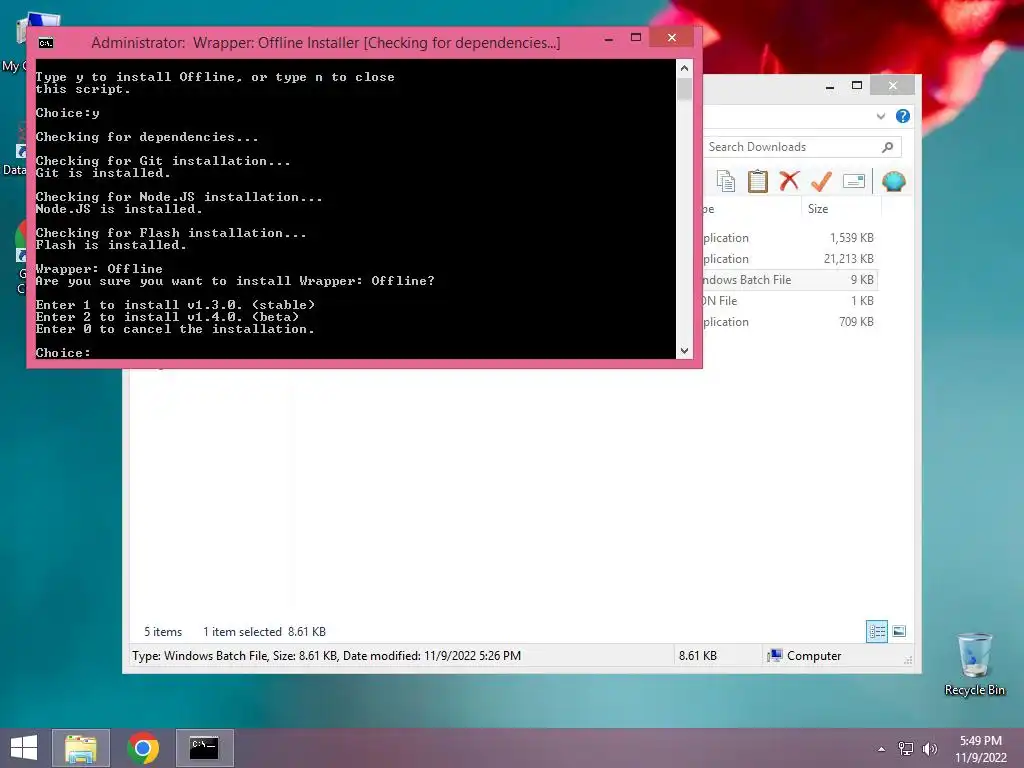Click the taskbar clock showing 5:49 PM

(980, 749)
